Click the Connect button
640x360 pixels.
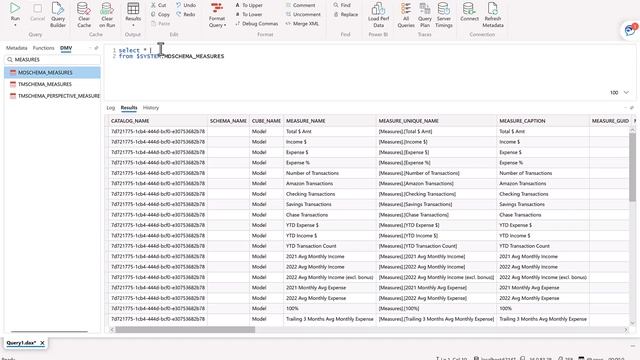click(x=469, y=11)
